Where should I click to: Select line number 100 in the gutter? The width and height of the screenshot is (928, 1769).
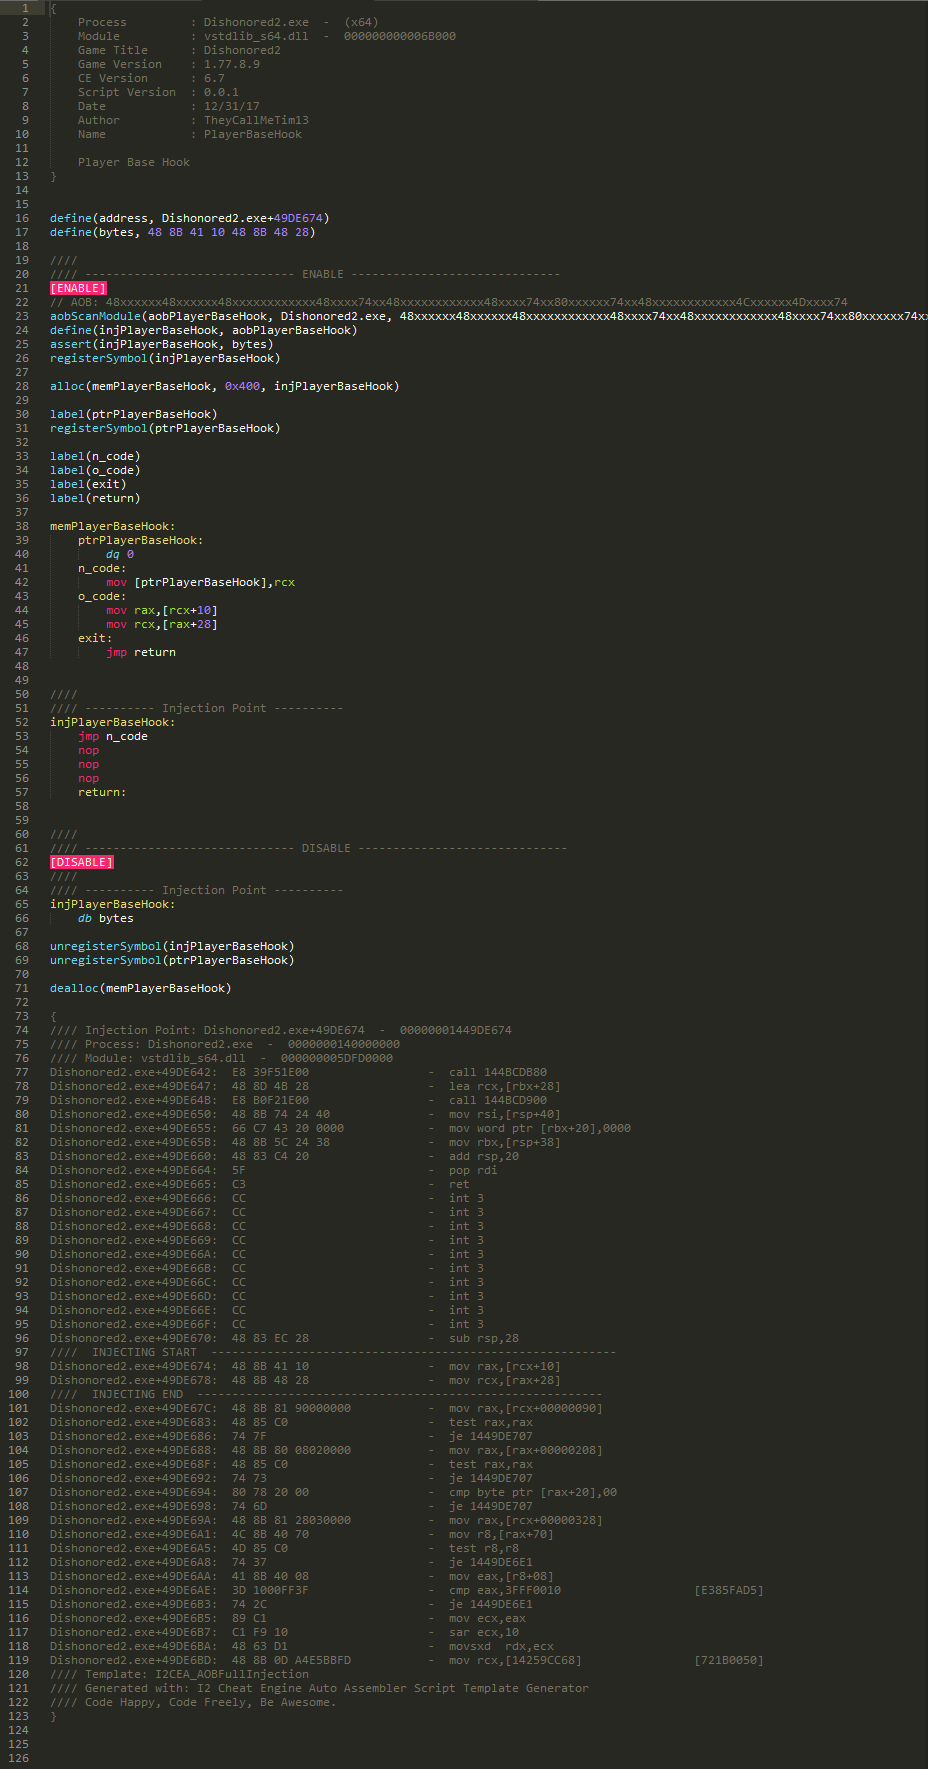pyautogui.click(x=19, y=1394)
